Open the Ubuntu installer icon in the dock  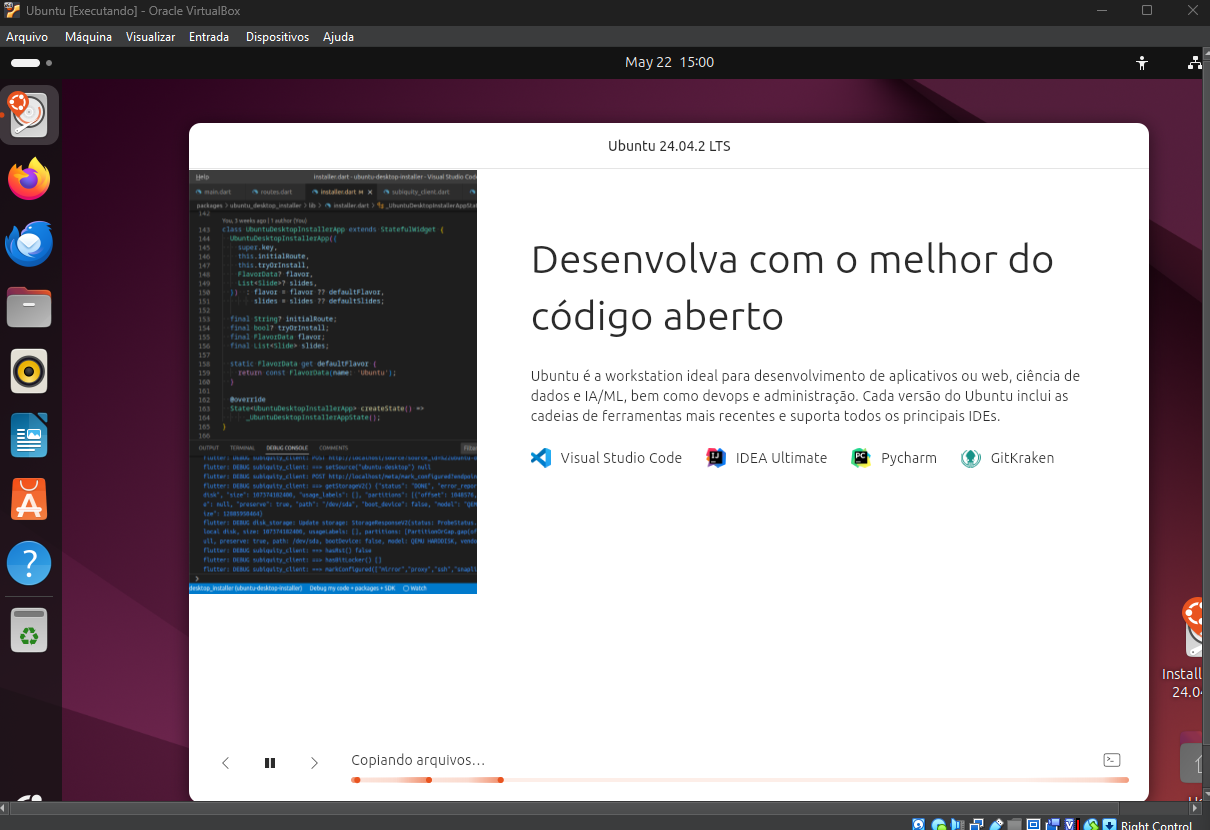click(30, 115)
